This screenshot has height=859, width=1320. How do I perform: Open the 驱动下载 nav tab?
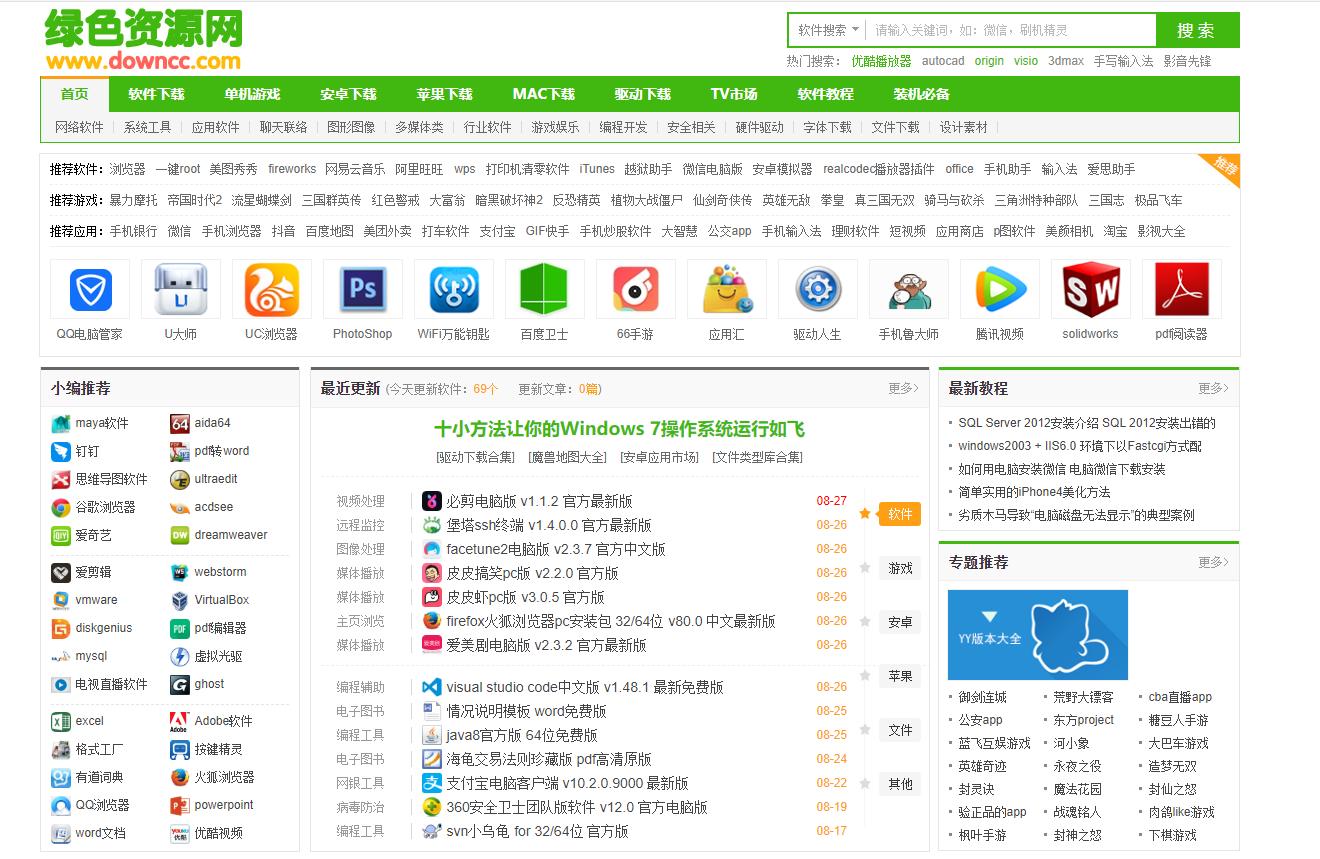tap(643, 94)
